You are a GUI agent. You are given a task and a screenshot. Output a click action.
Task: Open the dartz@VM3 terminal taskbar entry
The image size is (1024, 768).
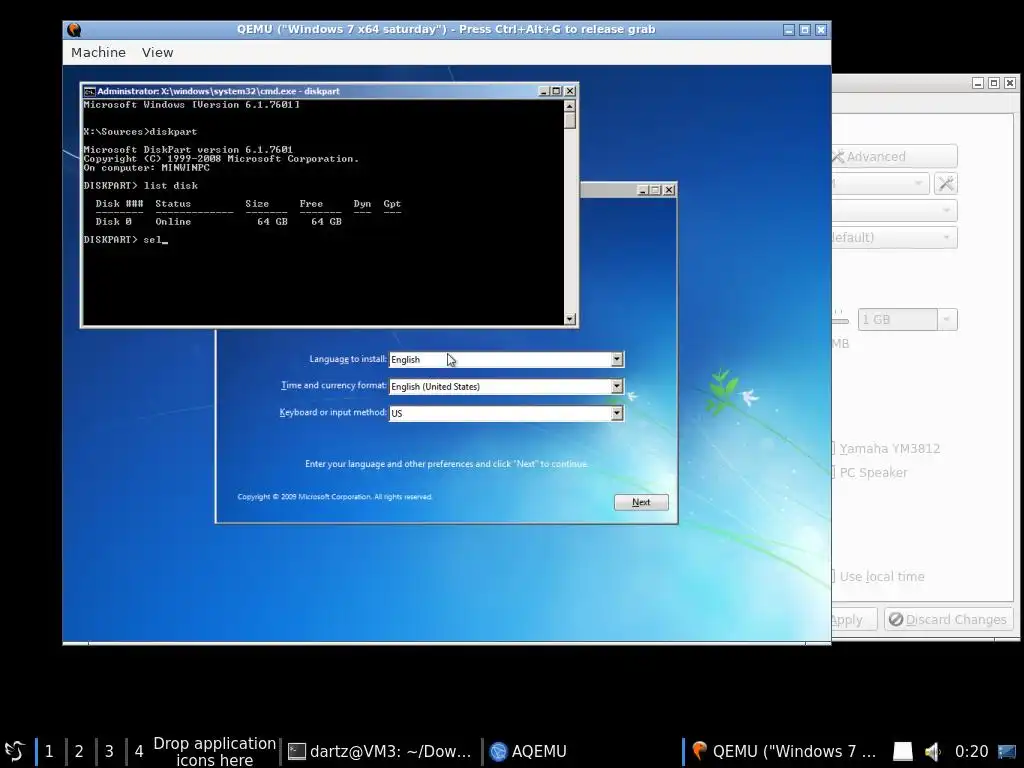click(x=380, y=751)
